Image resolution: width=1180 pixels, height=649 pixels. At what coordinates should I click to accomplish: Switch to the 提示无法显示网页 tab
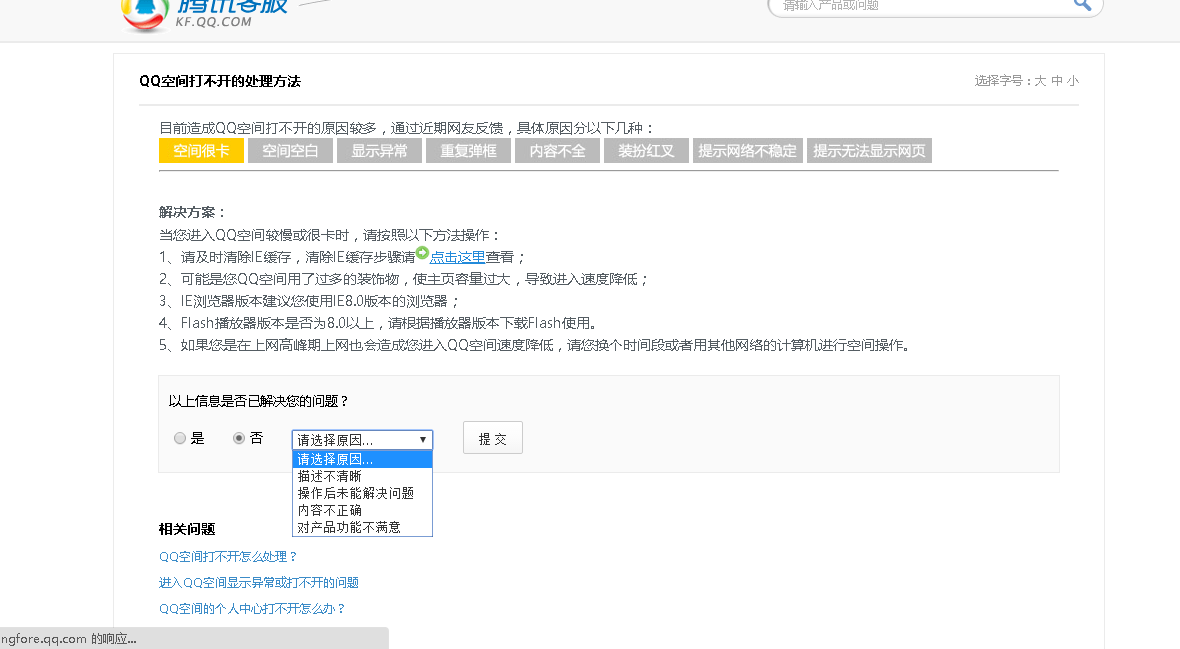point(869,151)
